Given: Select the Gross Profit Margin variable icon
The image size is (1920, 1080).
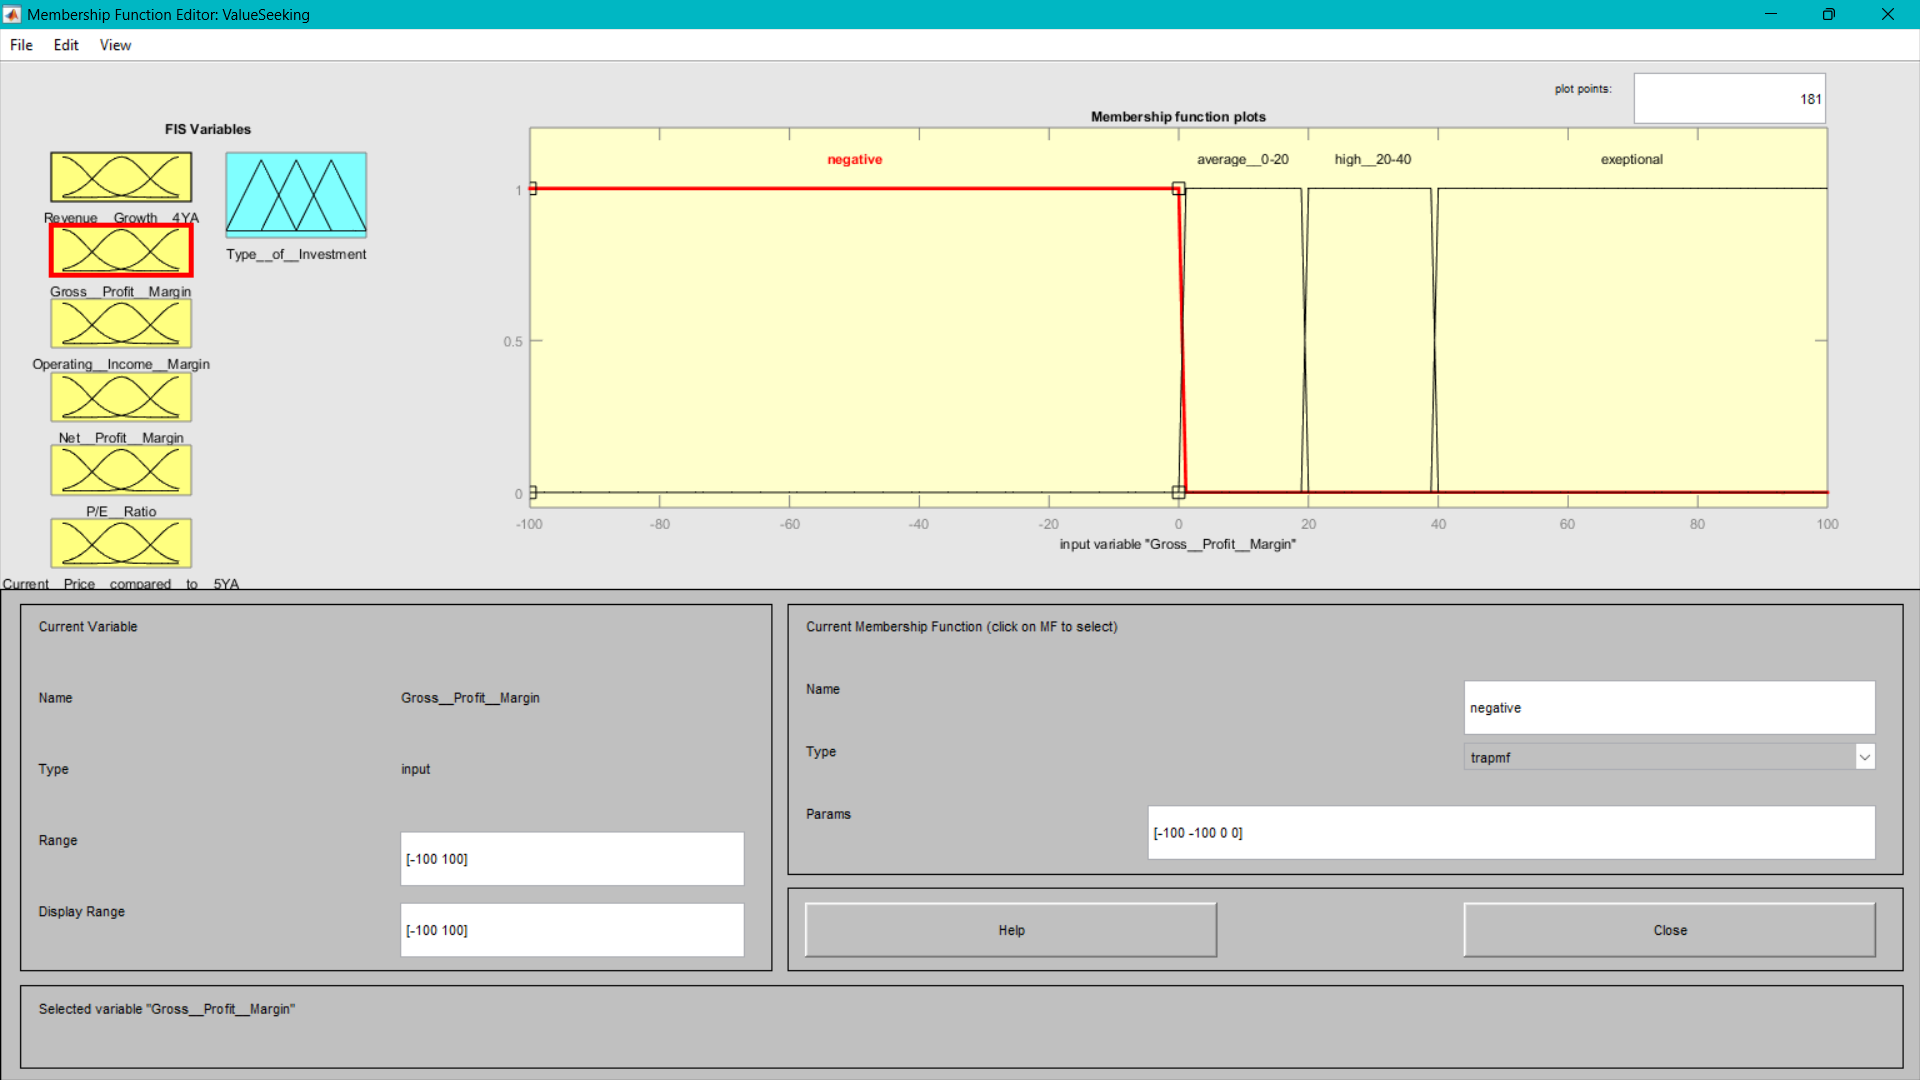Looking at the screenshot, I should click(x=121, y=250).
